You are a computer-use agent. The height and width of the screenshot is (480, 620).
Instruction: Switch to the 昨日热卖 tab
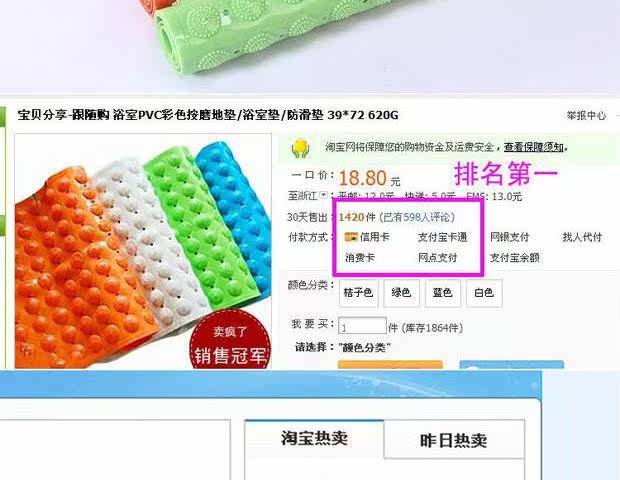454,440
